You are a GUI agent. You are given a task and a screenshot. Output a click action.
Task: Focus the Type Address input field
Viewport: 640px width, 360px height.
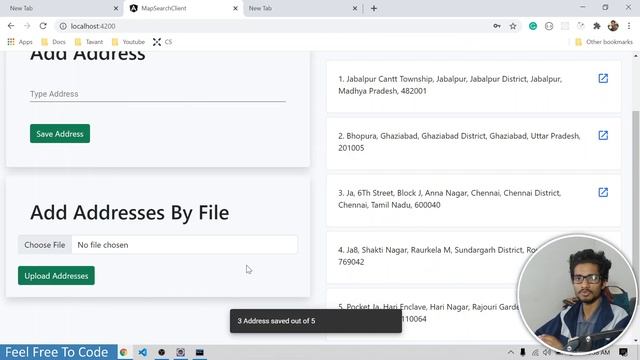pyautogui.click(x=158, y=94)
